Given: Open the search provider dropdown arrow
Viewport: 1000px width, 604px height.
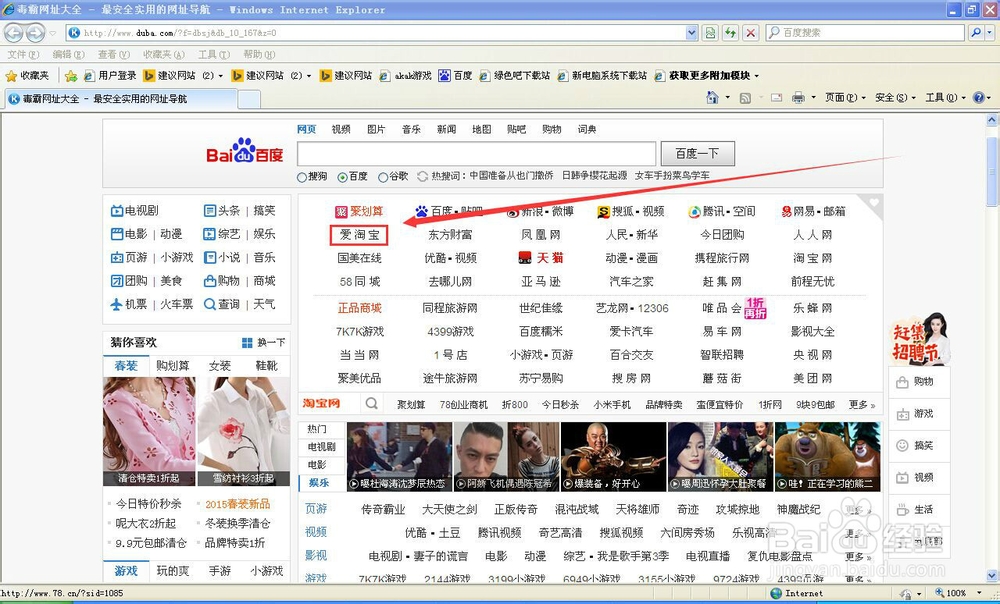Looking at the screenshot, I should (989, 32).
